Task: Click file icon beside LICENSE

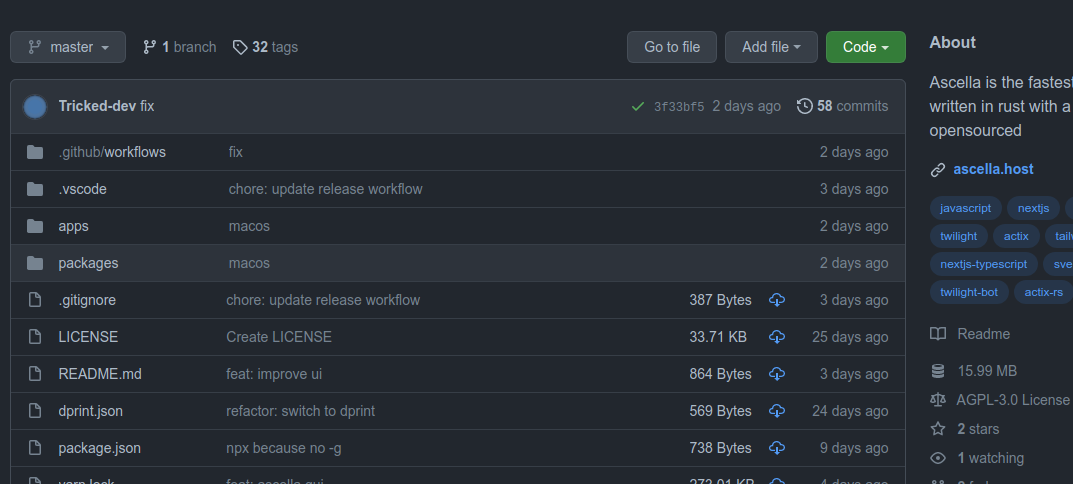Action: (x=35, y=337)
